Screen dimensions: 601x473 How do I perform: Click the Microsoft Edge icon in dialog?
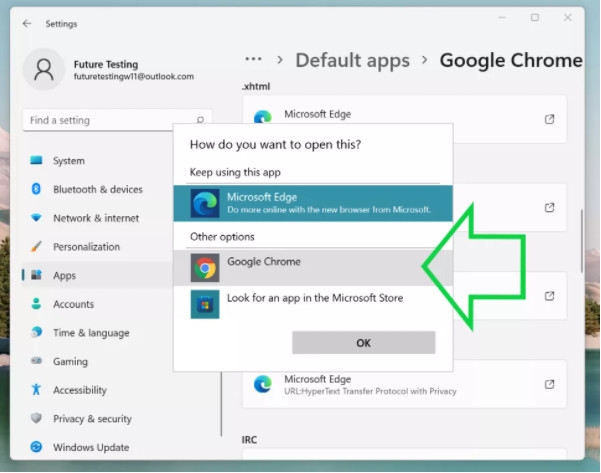click(x=206, y=203)
